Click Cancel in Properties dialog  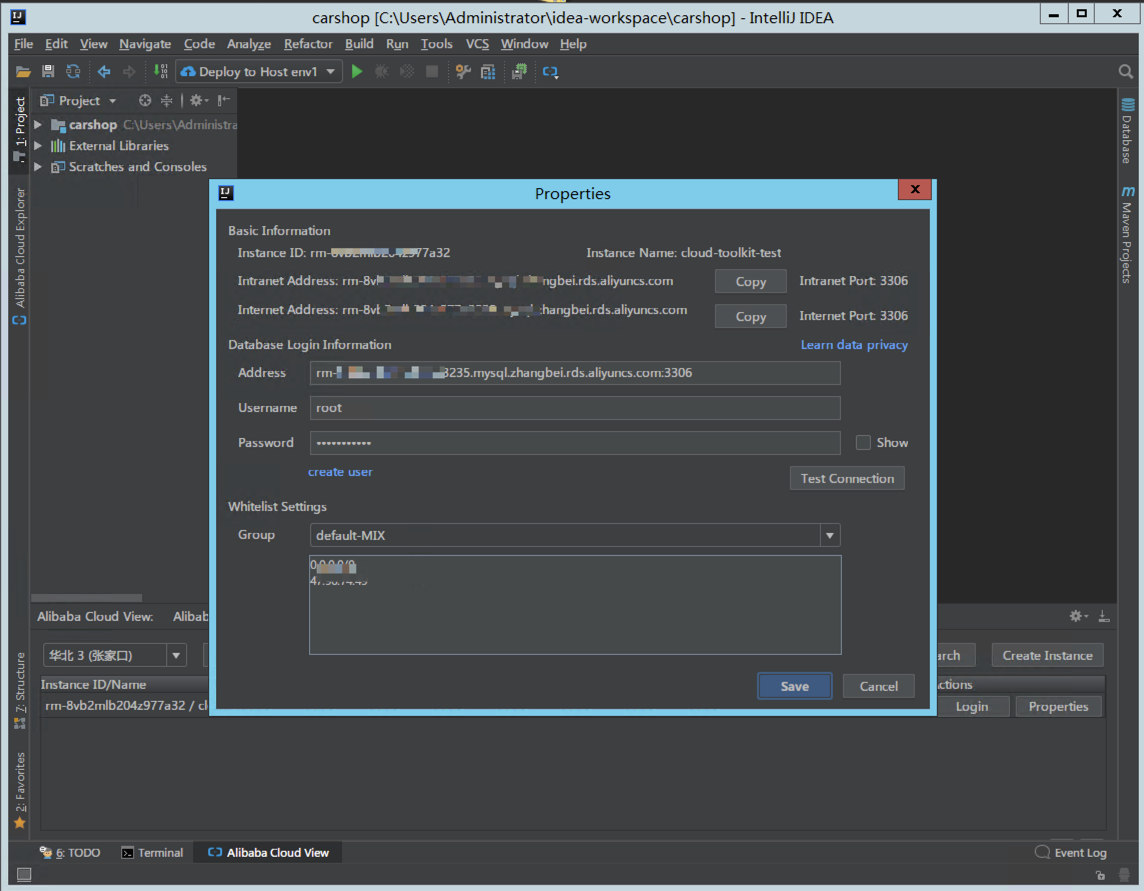(x=878, y=687)
